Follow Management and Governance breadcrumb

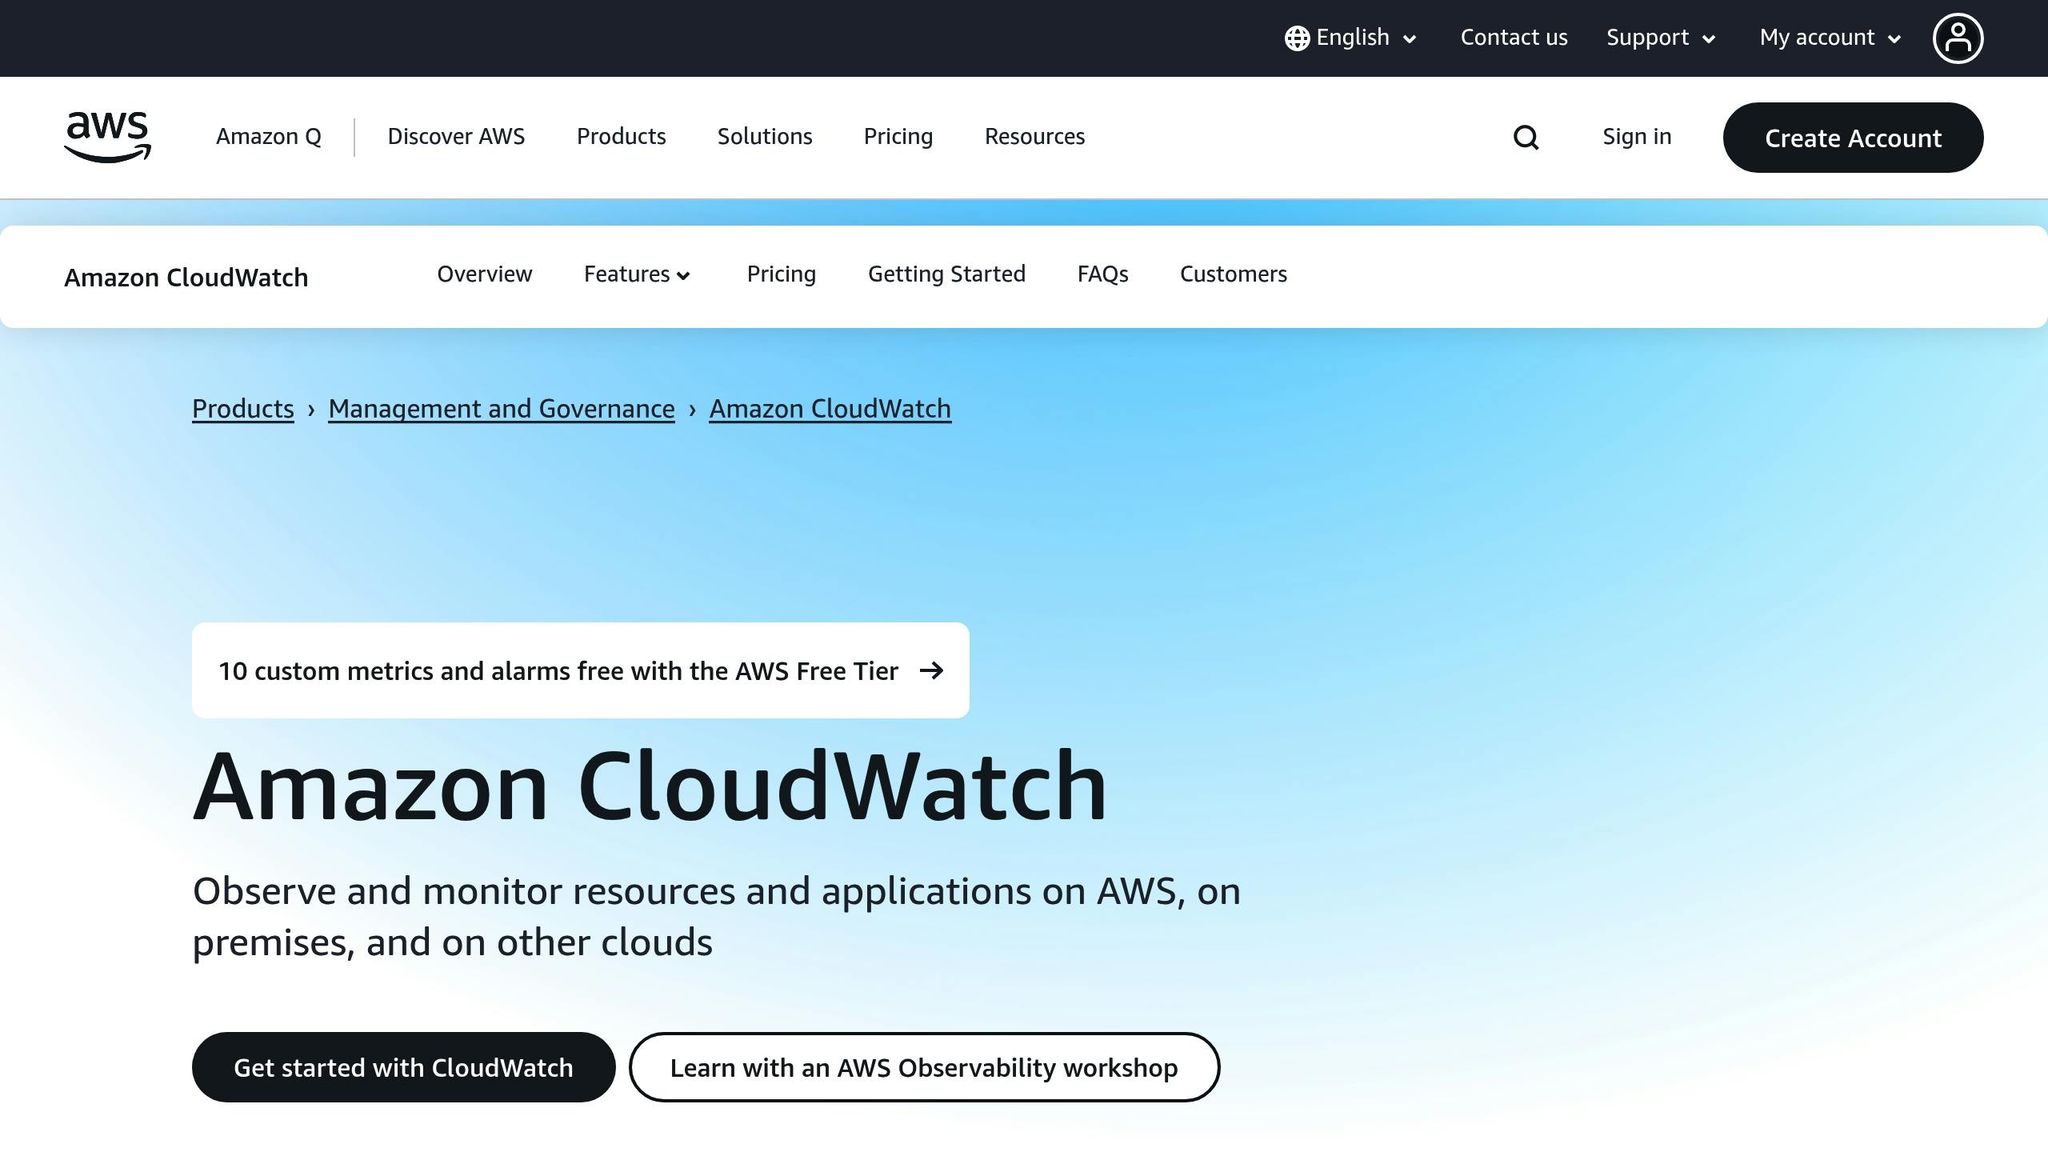click(x=501, y=409)
